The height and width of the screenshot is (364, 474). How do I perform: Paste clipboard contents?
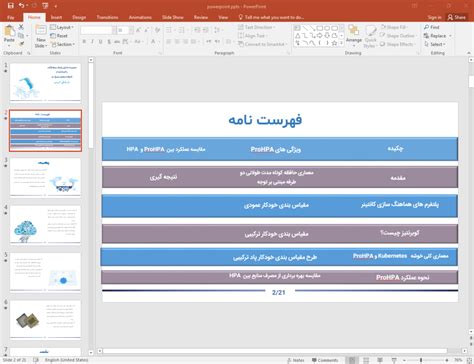(9, 36)
